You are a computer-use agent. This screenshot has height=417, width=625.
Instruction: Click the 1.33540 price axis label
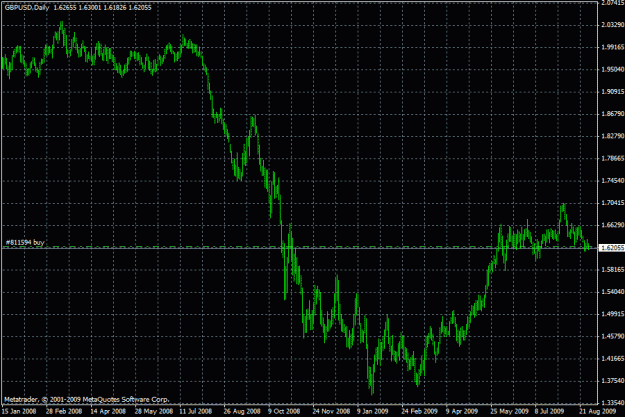point(613,403)
